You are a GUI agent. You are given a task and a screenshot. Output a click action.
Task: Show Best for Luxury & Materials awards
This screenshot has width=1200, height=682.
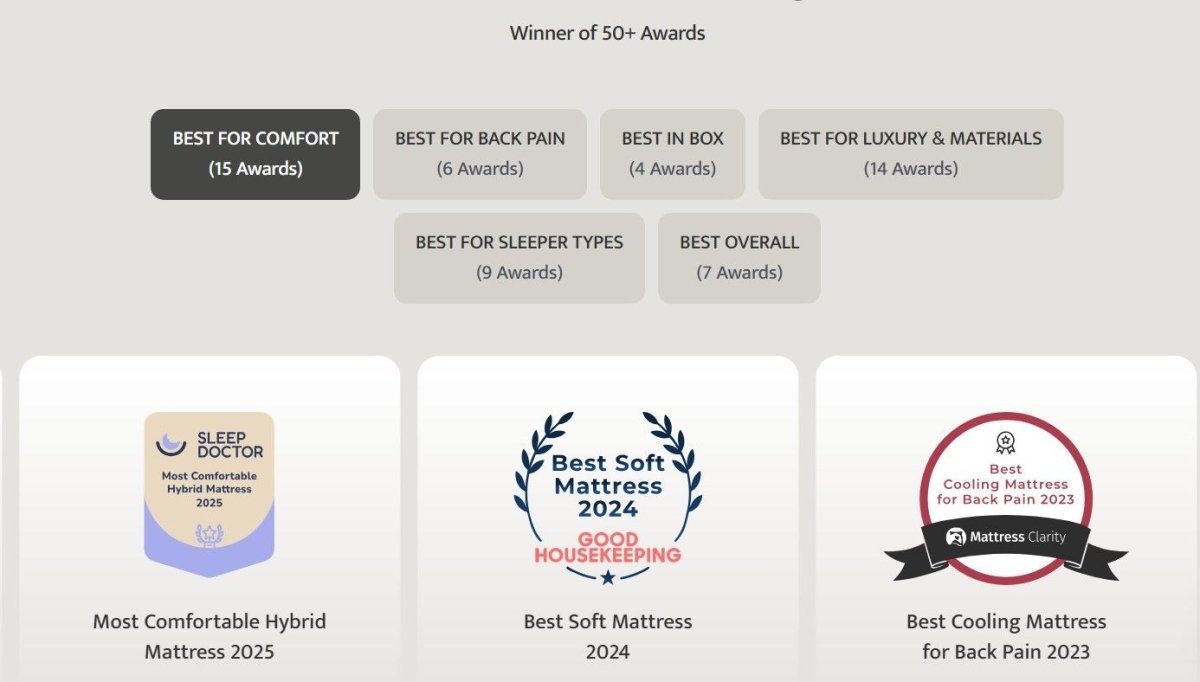tap(910, 154)
